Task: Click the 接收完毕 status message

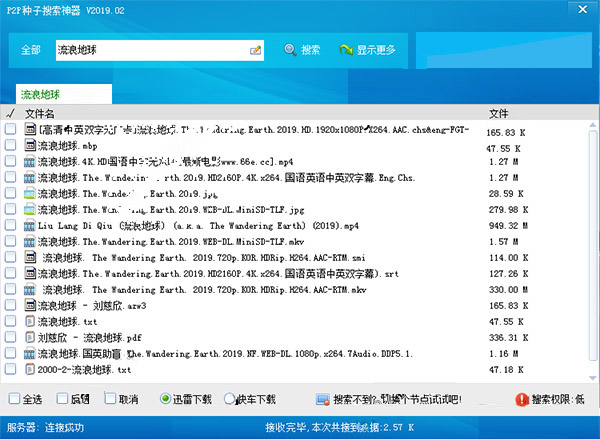Action: click(x=340, y=427)
